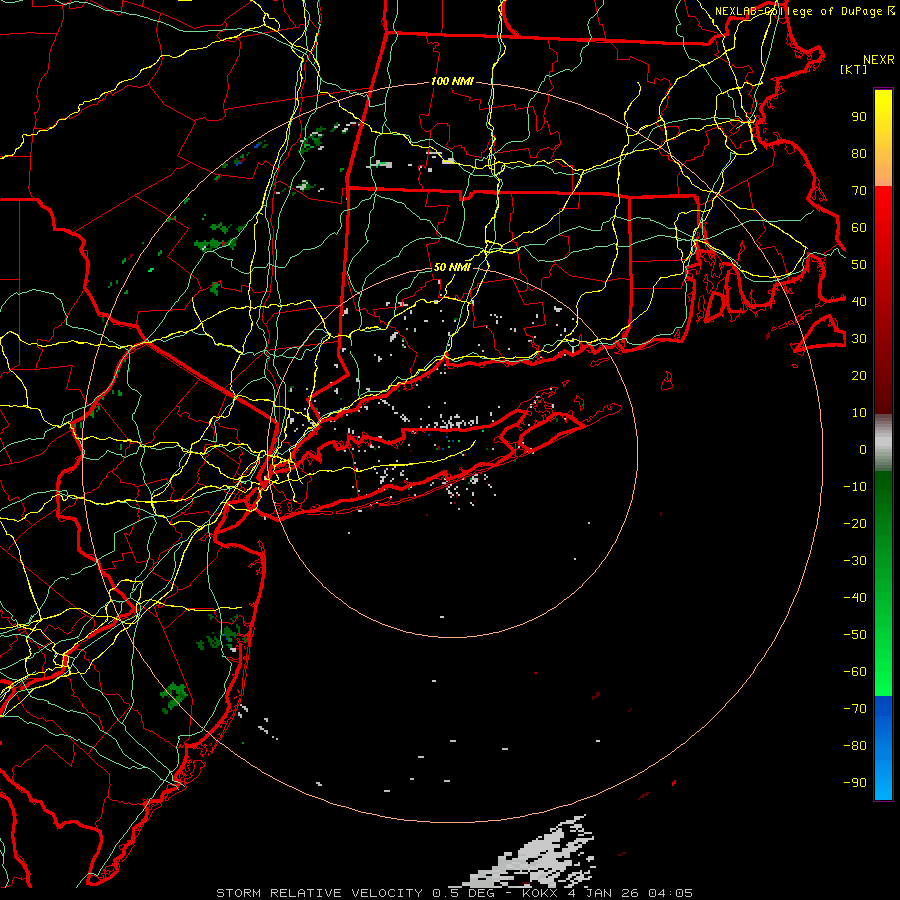Viewport: 900px width, 900px height.
Task: Click the "-80" tick label on the scale
Action: tap(855, 746)
